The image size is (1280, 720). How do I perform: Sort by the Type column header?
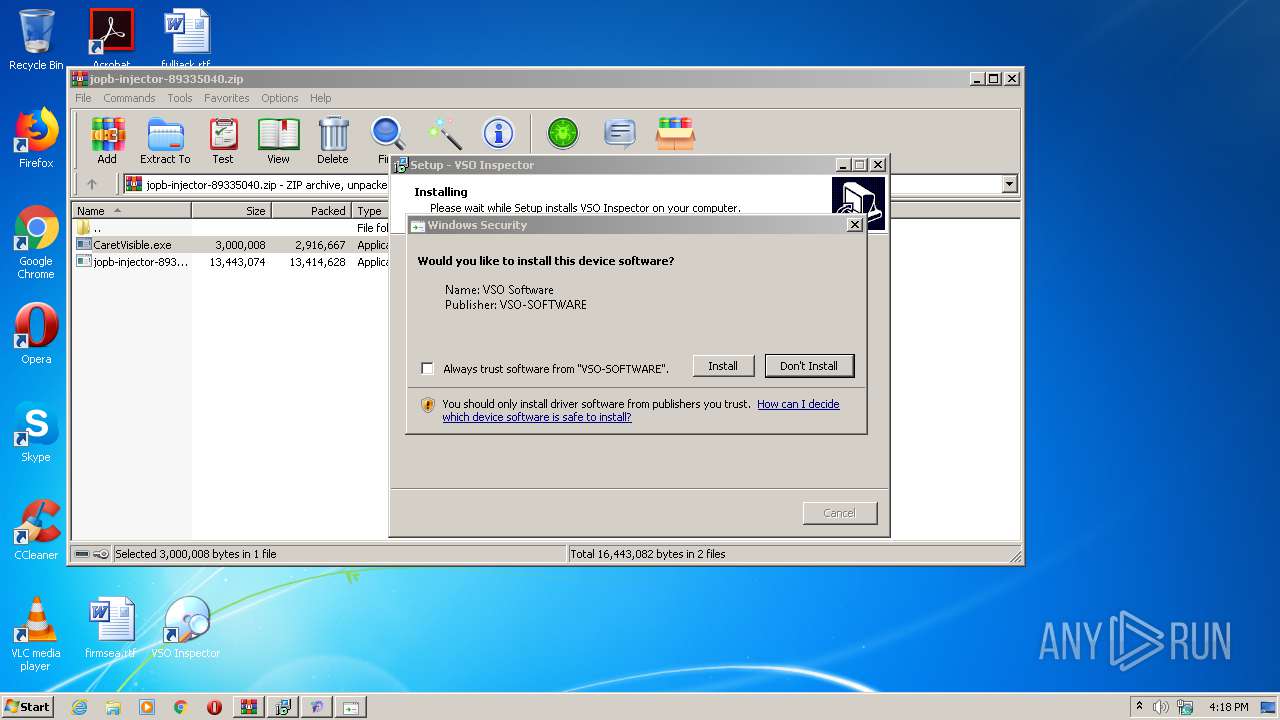click(x=370, y=211)
